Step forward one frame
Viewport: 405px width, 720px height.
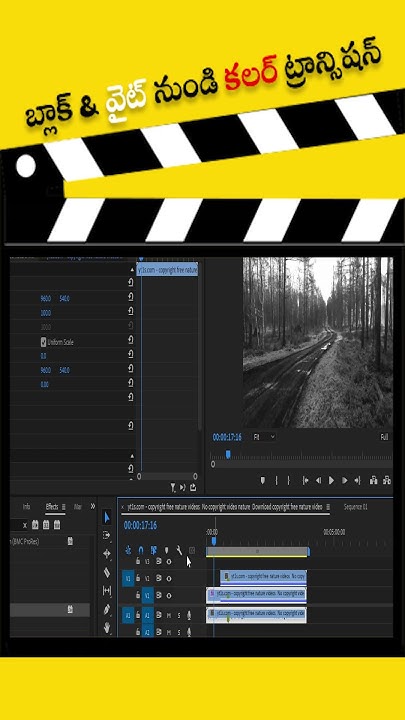point(344,480)
